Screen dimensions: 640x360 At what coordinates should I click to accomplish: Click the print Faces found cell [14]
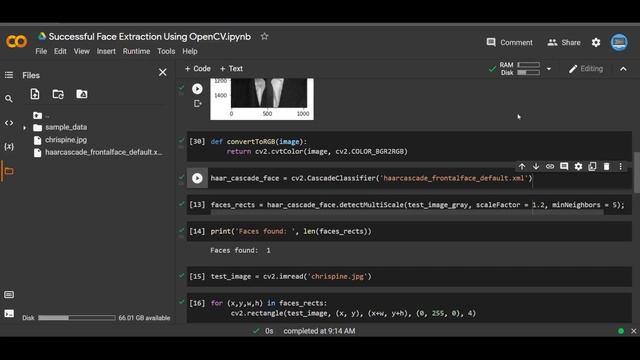[409, 231]
